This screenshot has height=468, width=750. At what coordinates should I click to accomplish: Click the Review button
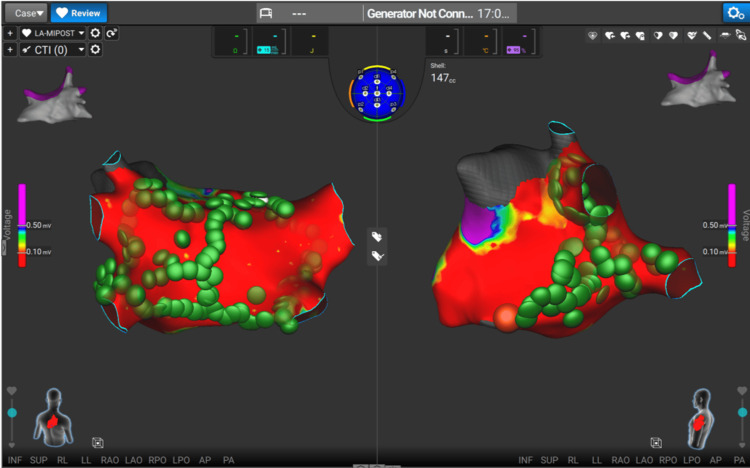79,13
